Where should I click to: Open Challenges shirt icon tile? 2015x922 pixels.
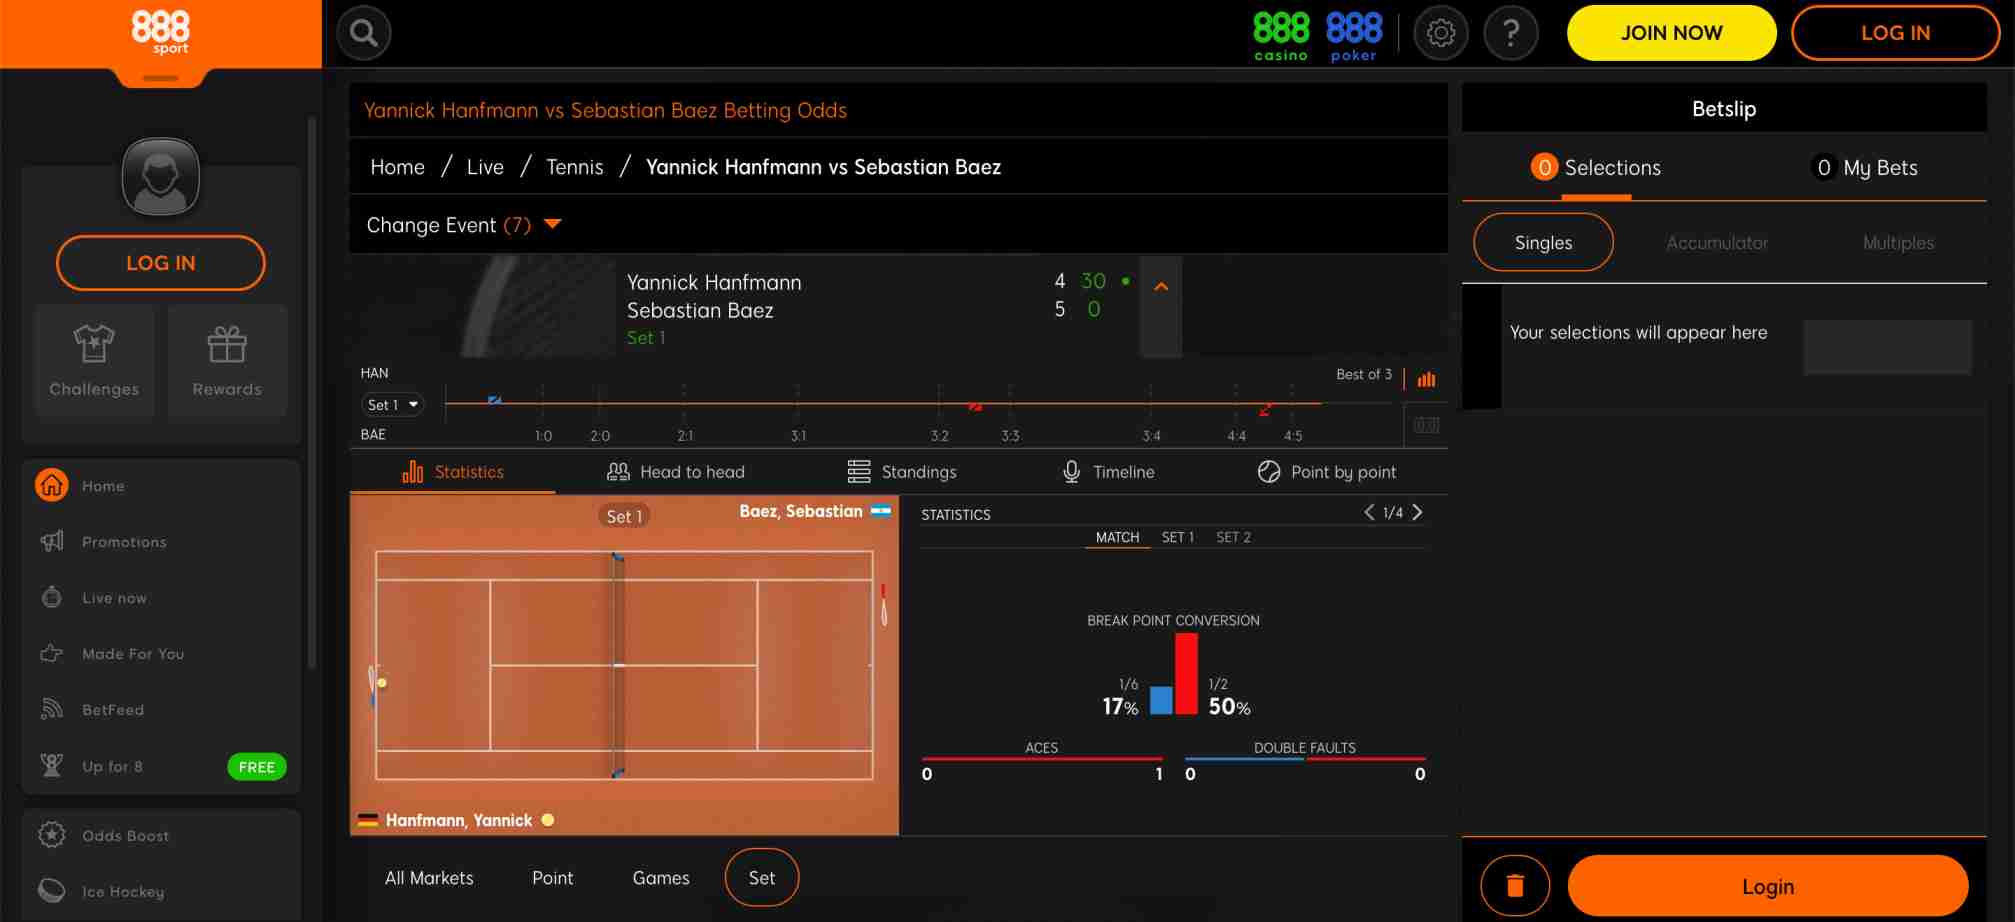94,361
